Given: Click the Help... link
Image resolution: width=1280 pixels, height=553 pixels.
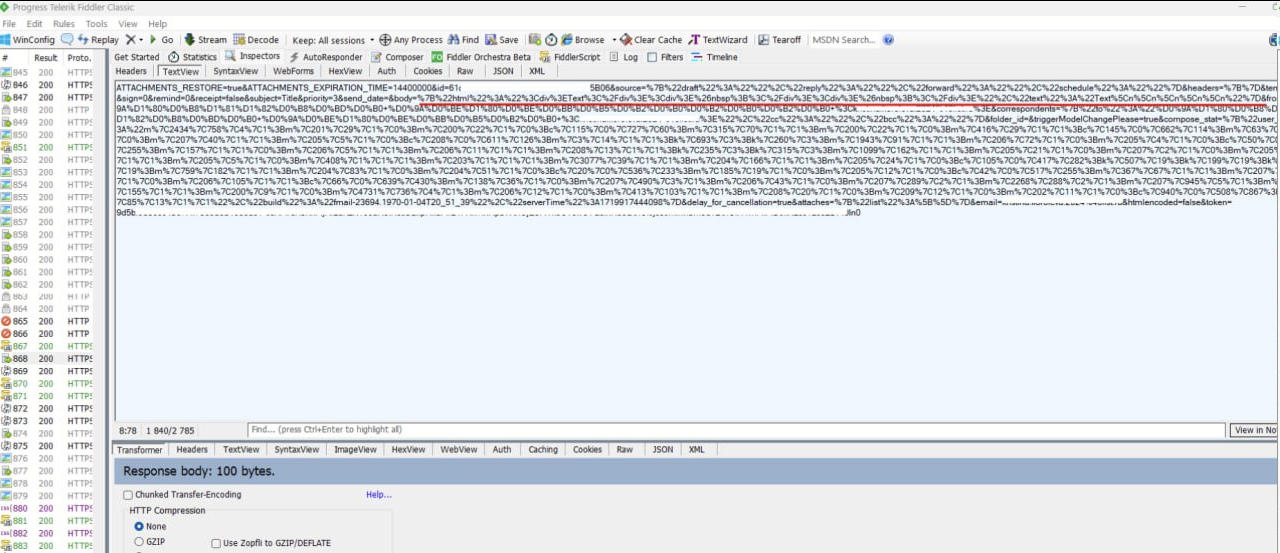Looking at the screenshot, I should click(x=378, y=494).
